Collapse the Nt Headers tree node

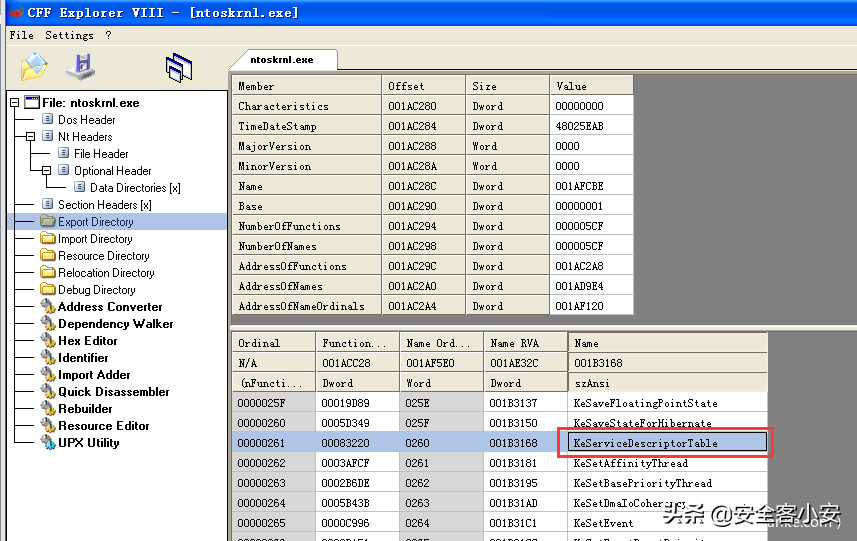tap(31, 137)
